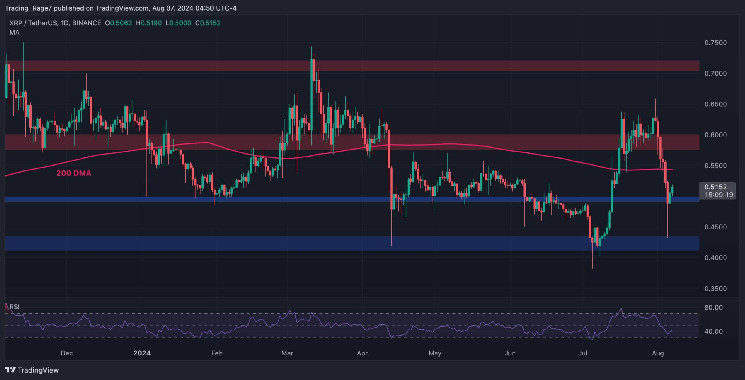Click the 2024 label on time axis
This screenshot has width=745, height=380.
[x=141, y=353]
